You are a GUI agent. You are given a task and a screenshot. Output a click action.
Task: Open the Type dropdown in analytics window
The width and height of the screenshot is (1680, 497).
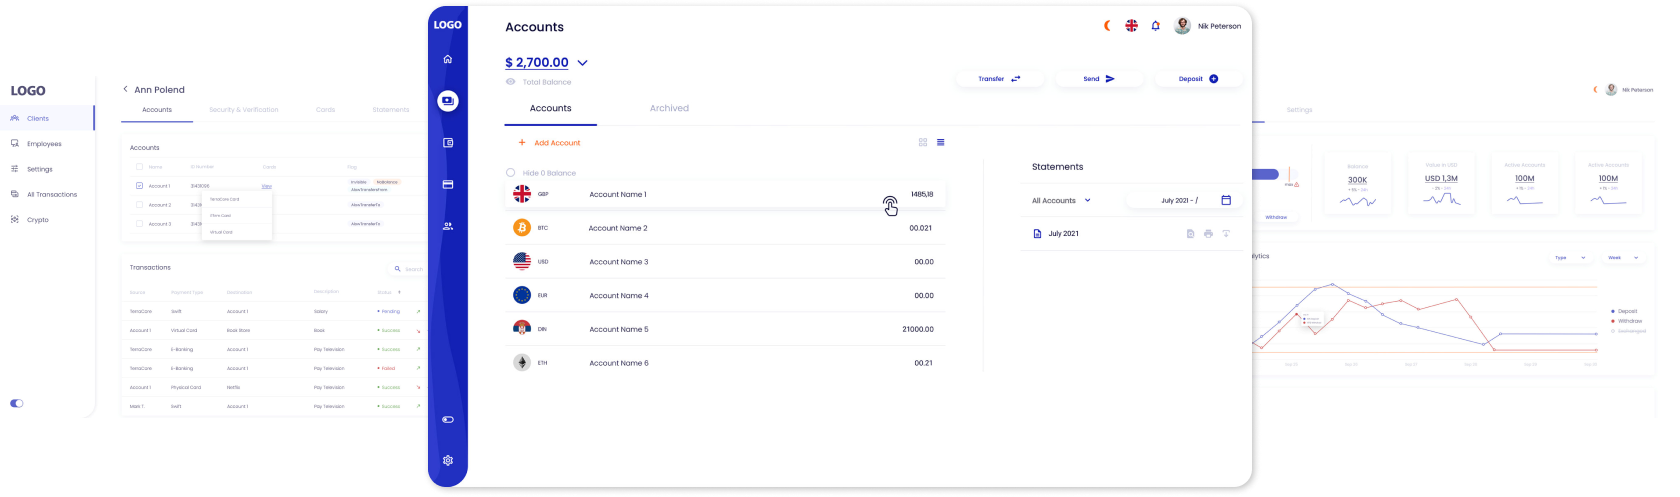[x=1570, y=258]
